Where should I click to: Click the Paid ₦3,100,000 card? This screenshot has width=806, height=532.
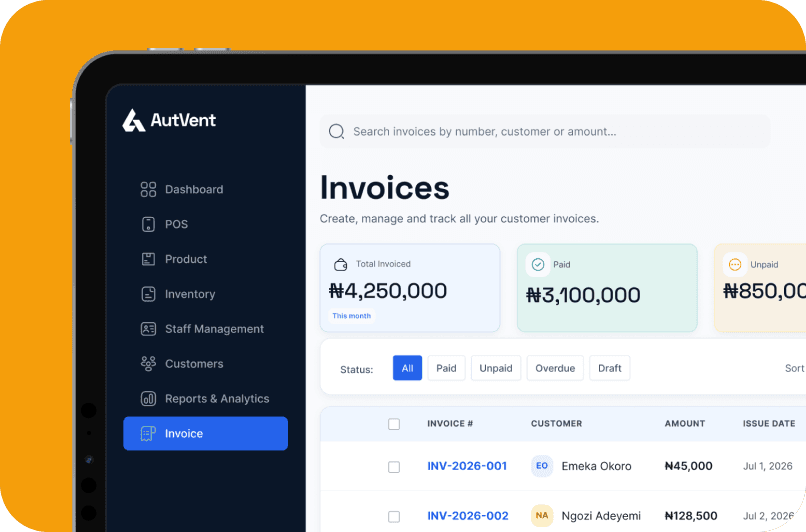607,288
